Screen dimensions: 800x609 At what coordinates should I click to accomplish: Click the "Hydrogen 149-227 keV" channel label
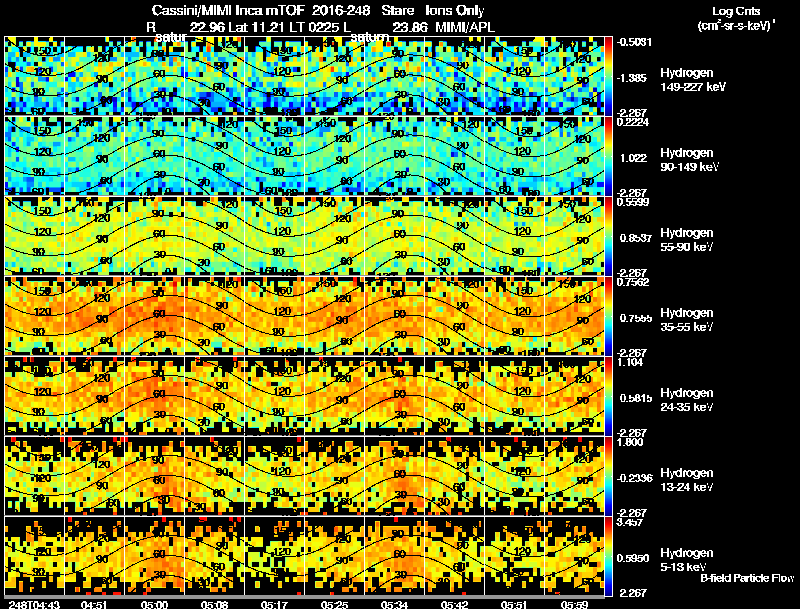click(693, 80)
